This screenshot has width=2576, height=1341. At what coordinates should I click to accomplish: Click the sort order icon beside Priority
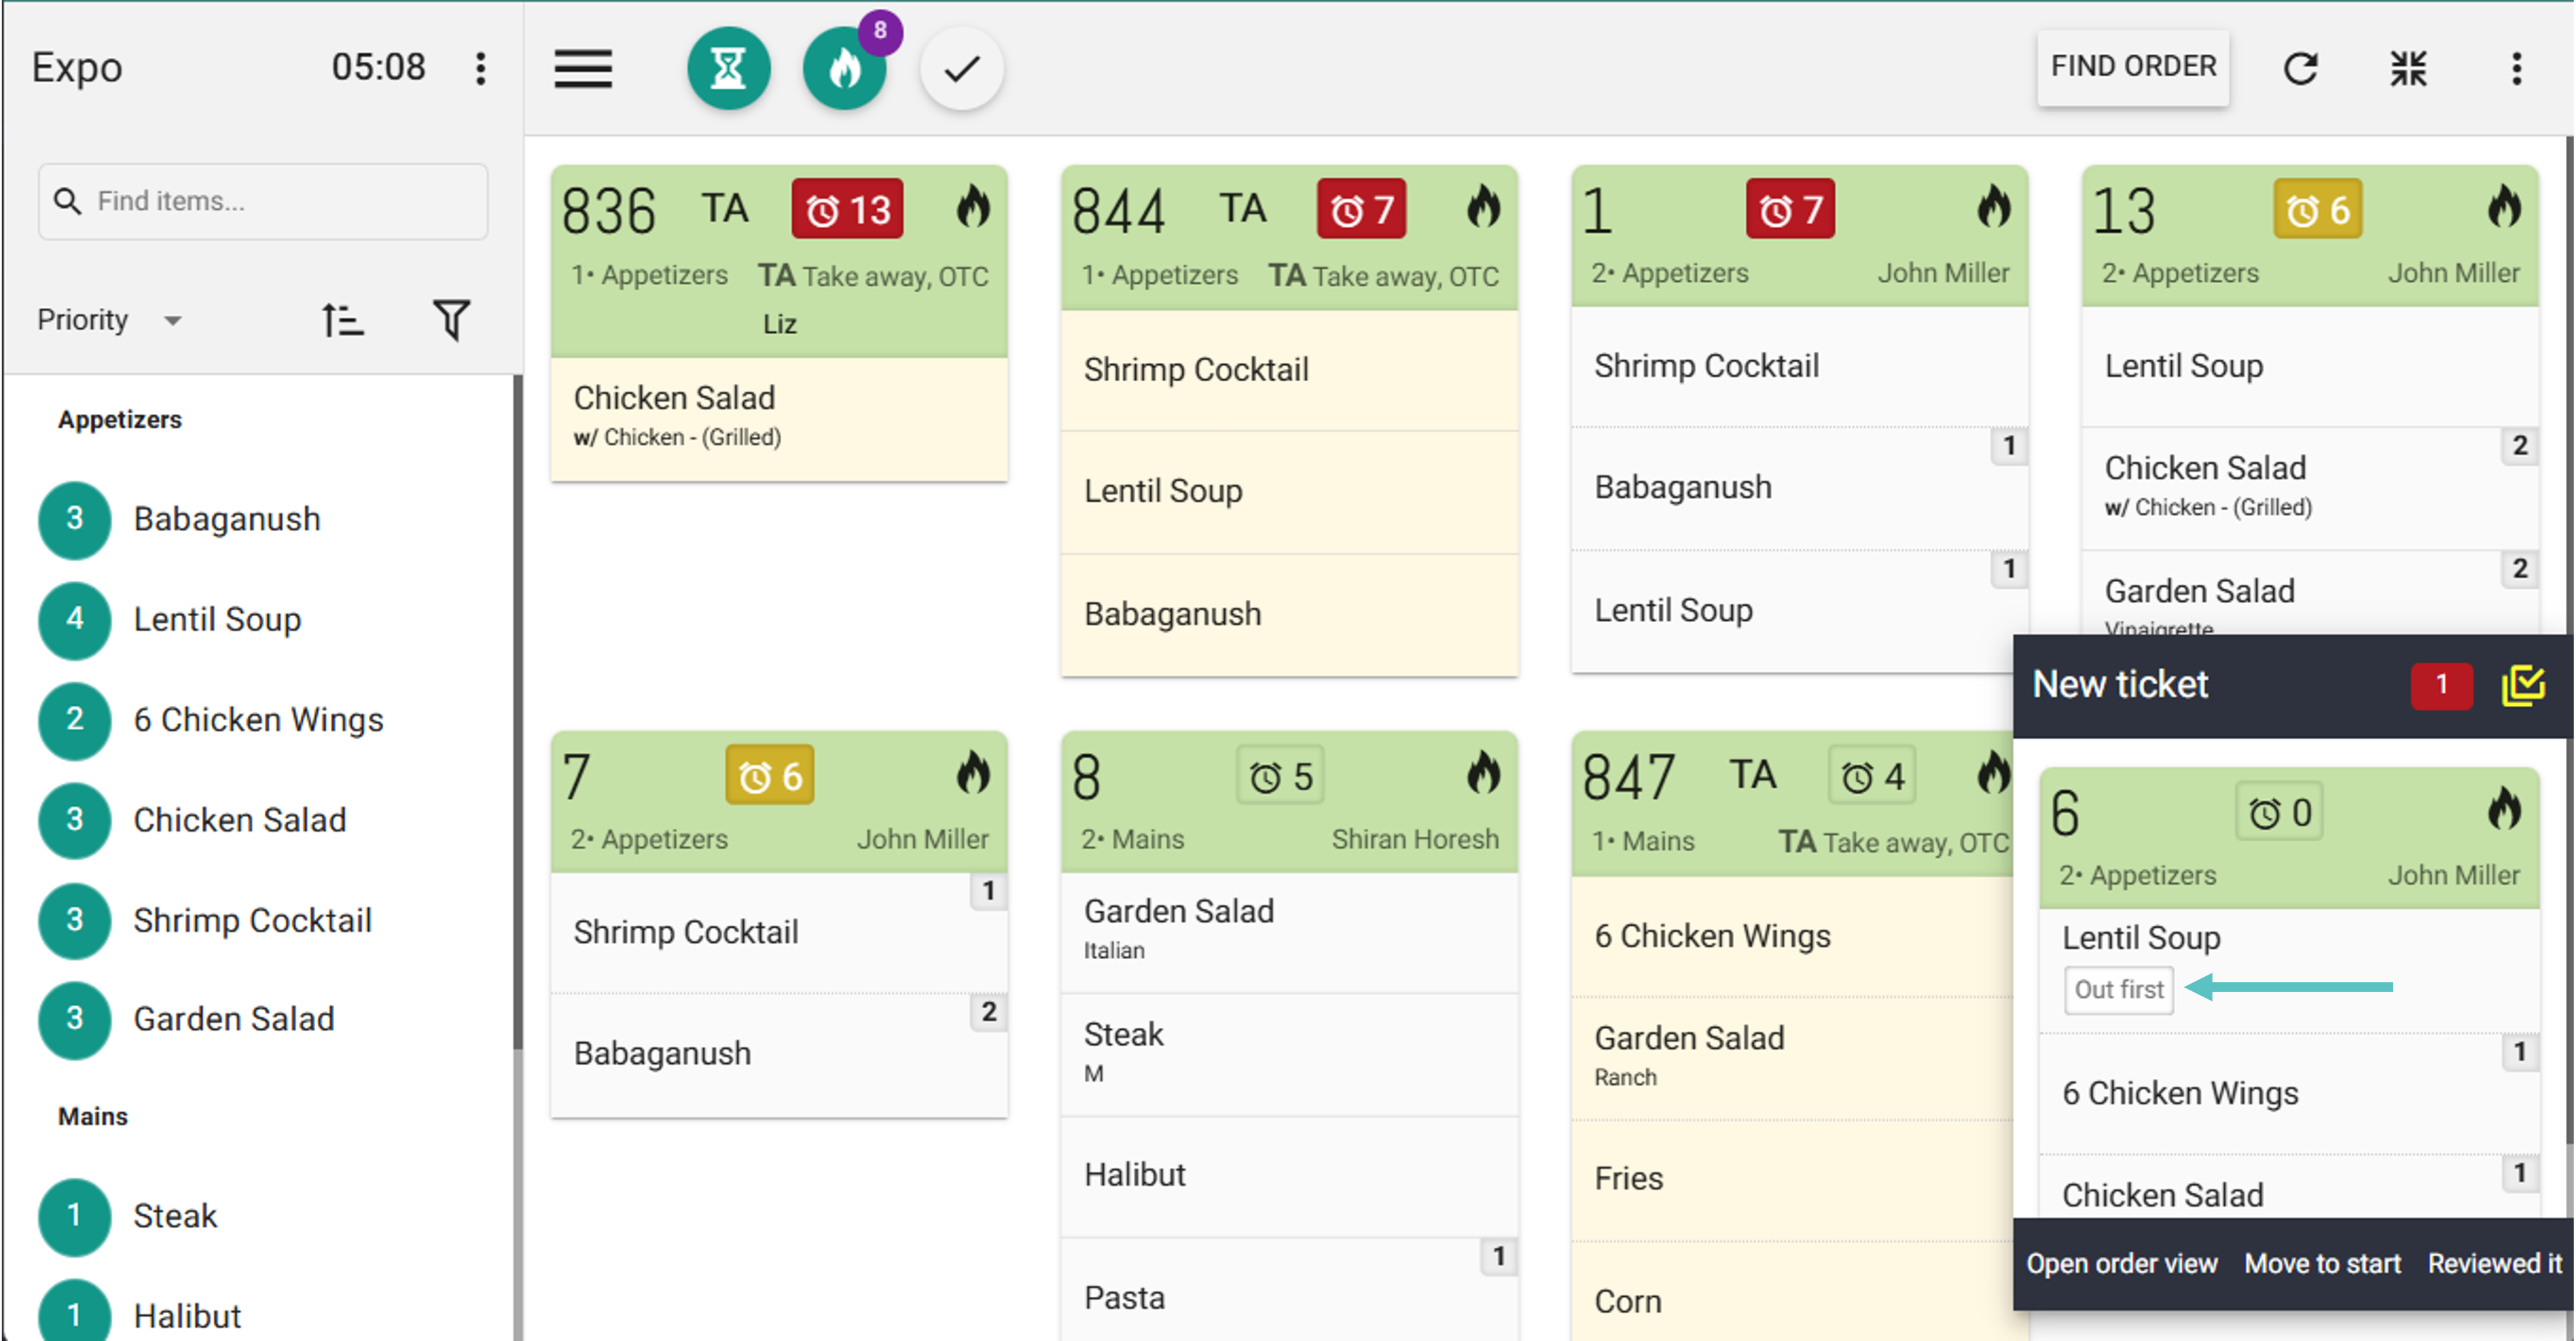pyautogui.click(x=342, y=319)
